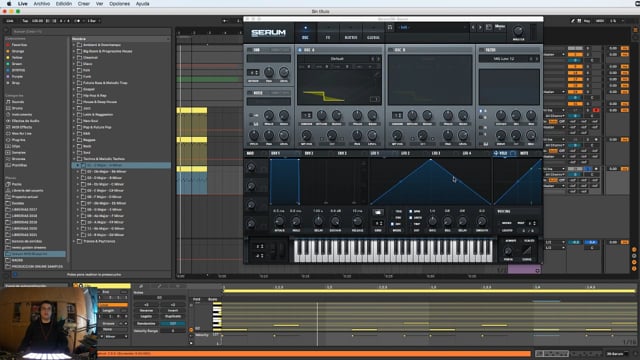
Task: Enable the FILTER power switch
Action: click(x=482, y=50)
